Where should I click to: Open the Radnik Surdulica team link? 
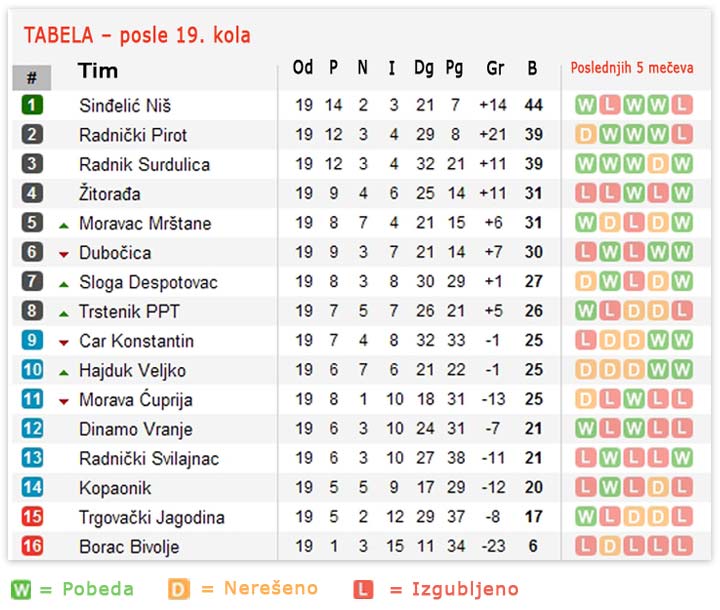(x=144, y=164)
